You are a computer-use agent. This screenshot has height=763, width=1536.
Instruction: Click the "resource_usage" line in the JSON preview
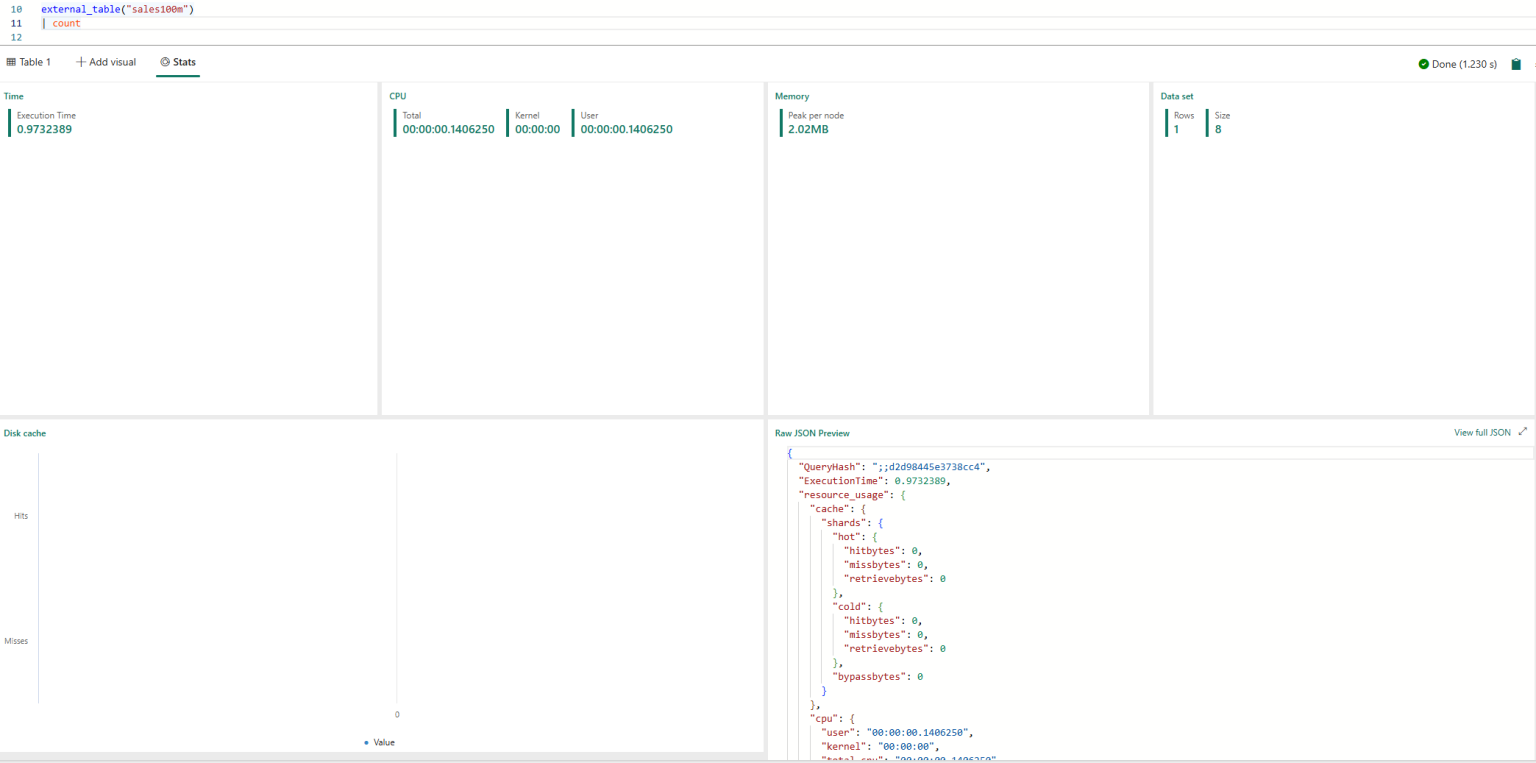click(x=851, y=495)
